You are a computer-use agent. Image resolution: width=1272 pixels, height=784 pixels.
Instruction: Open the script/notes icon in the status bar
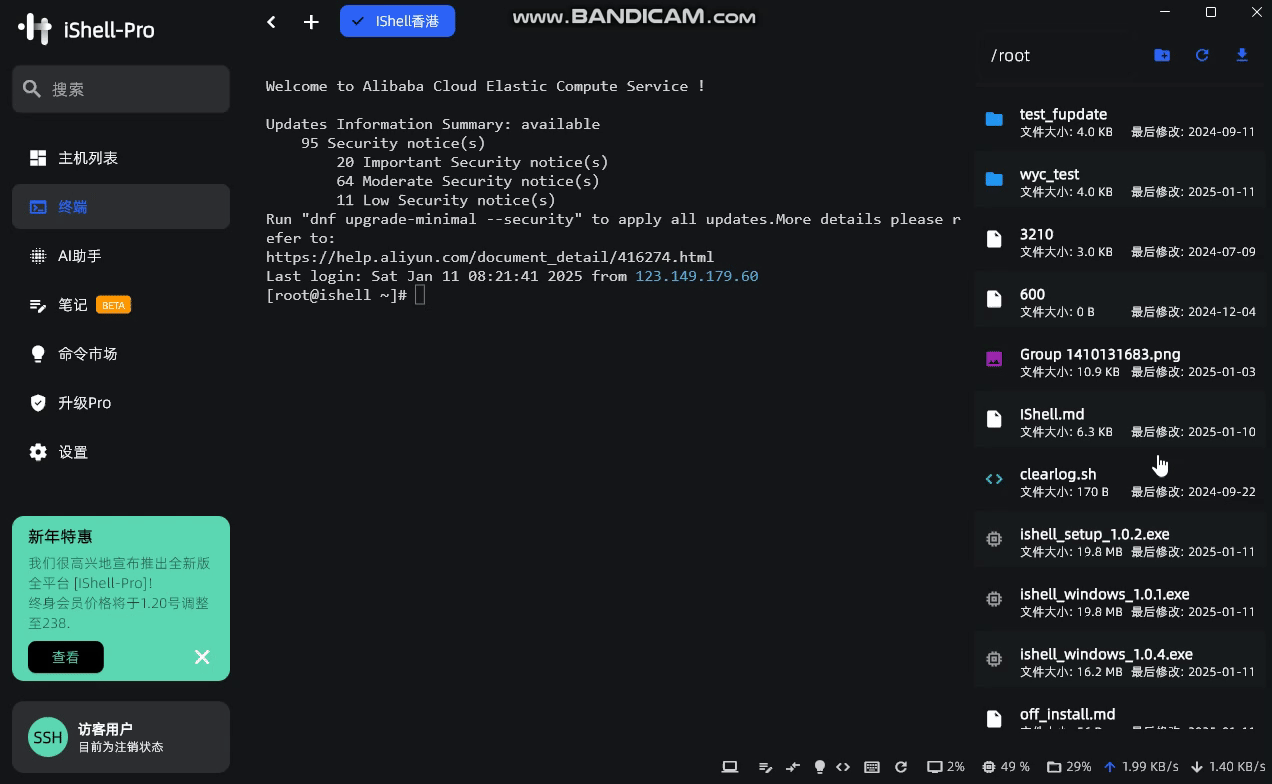765,767
